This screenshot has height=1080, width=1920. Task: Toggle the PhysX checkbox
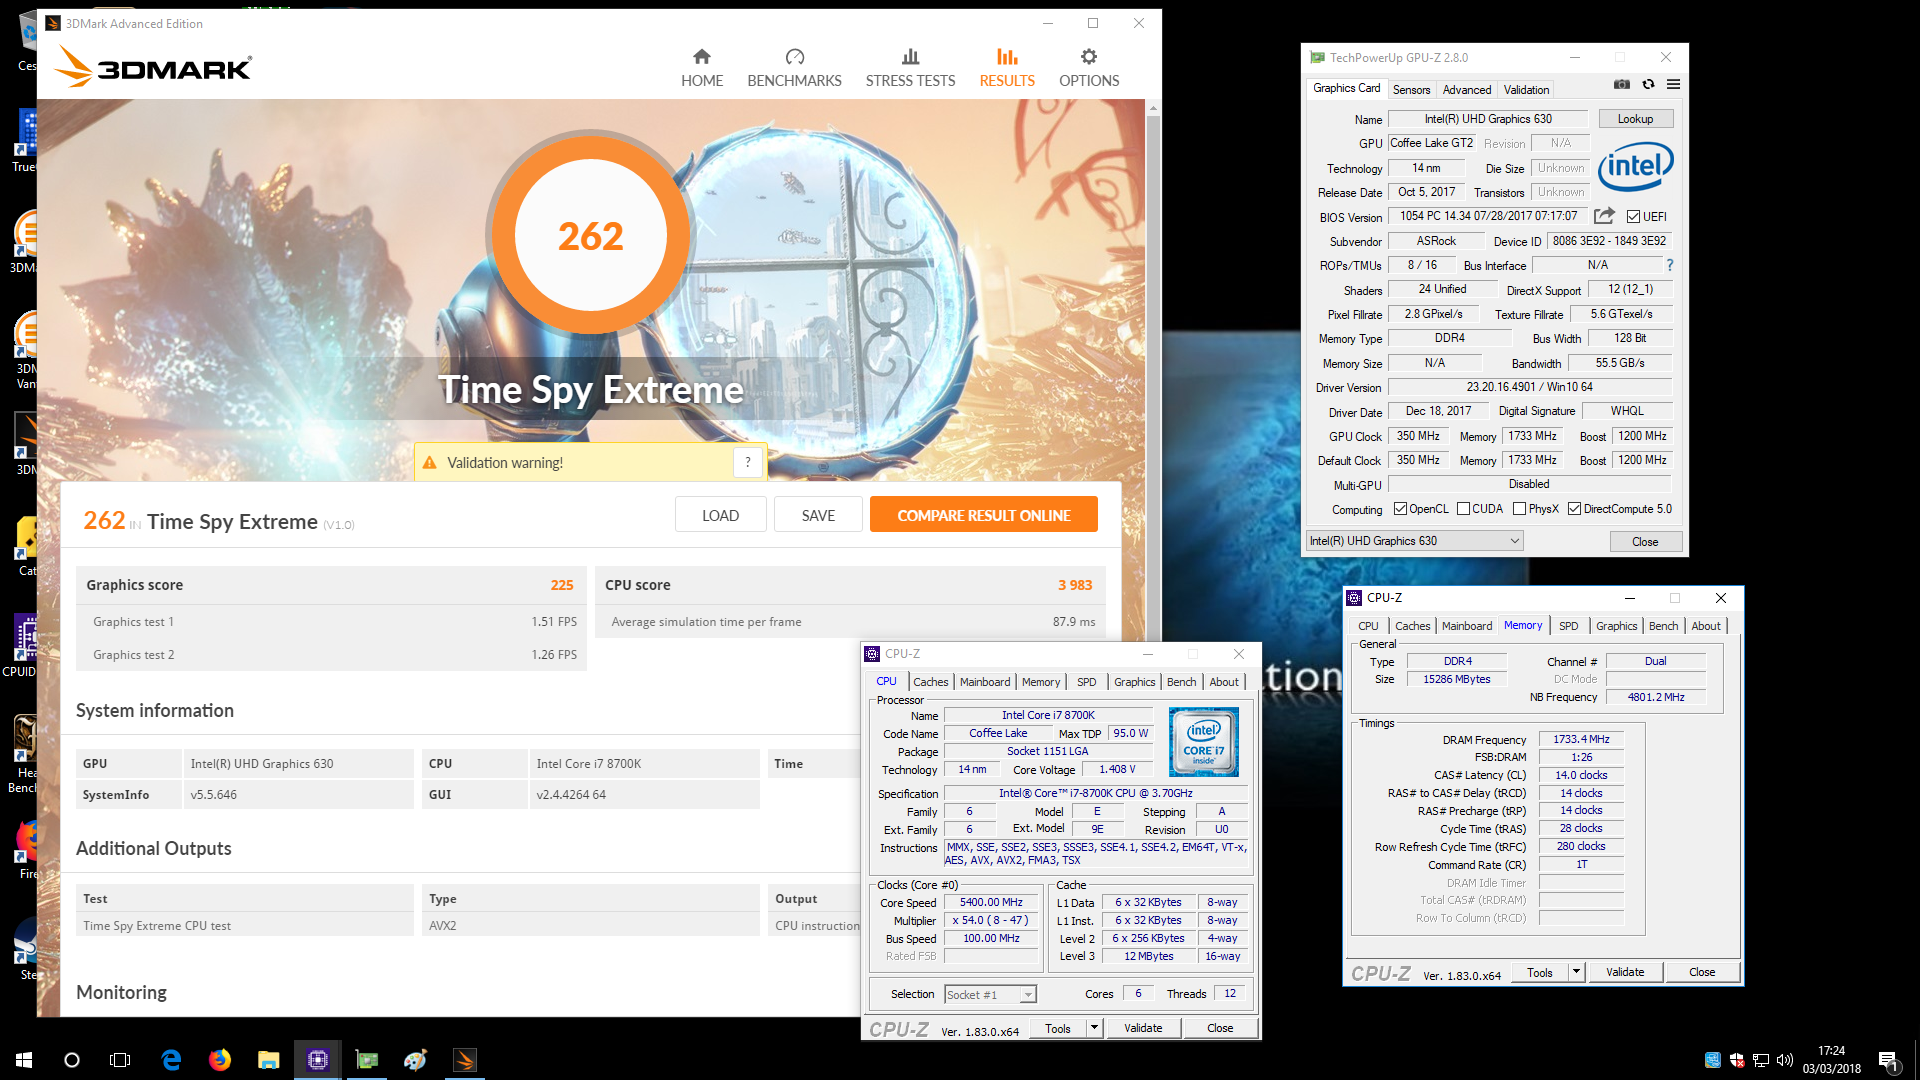(x=1519, y=509)
